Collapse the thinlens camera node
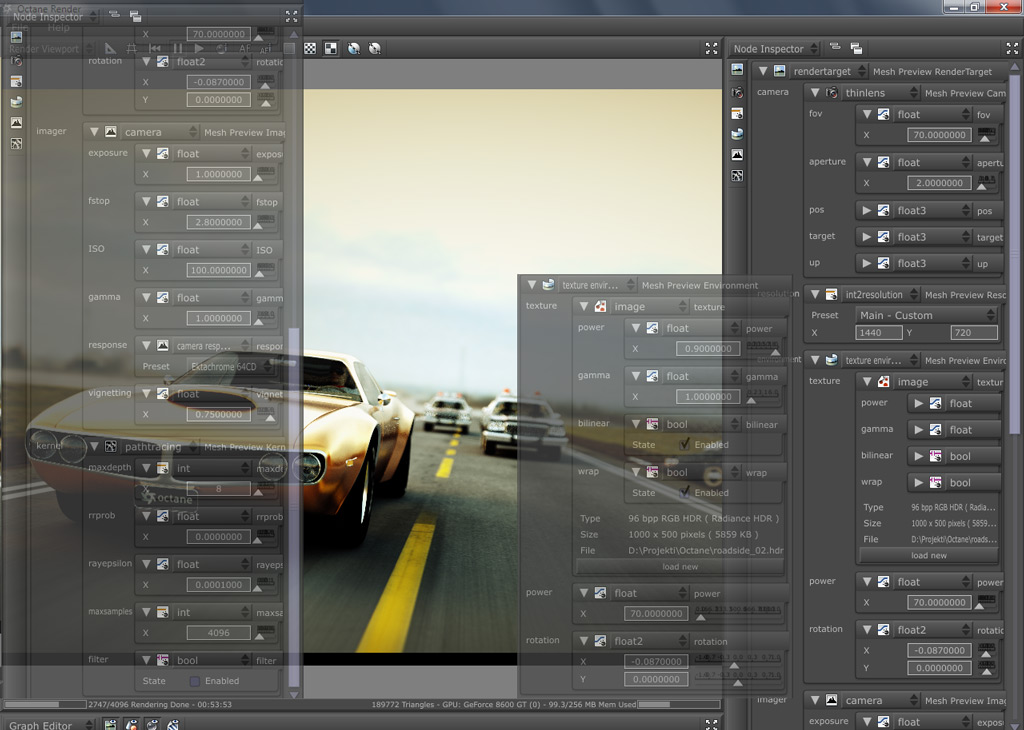Image resolution: width=1024 pixels, height=730 pixels. click(x=813, y=93)
